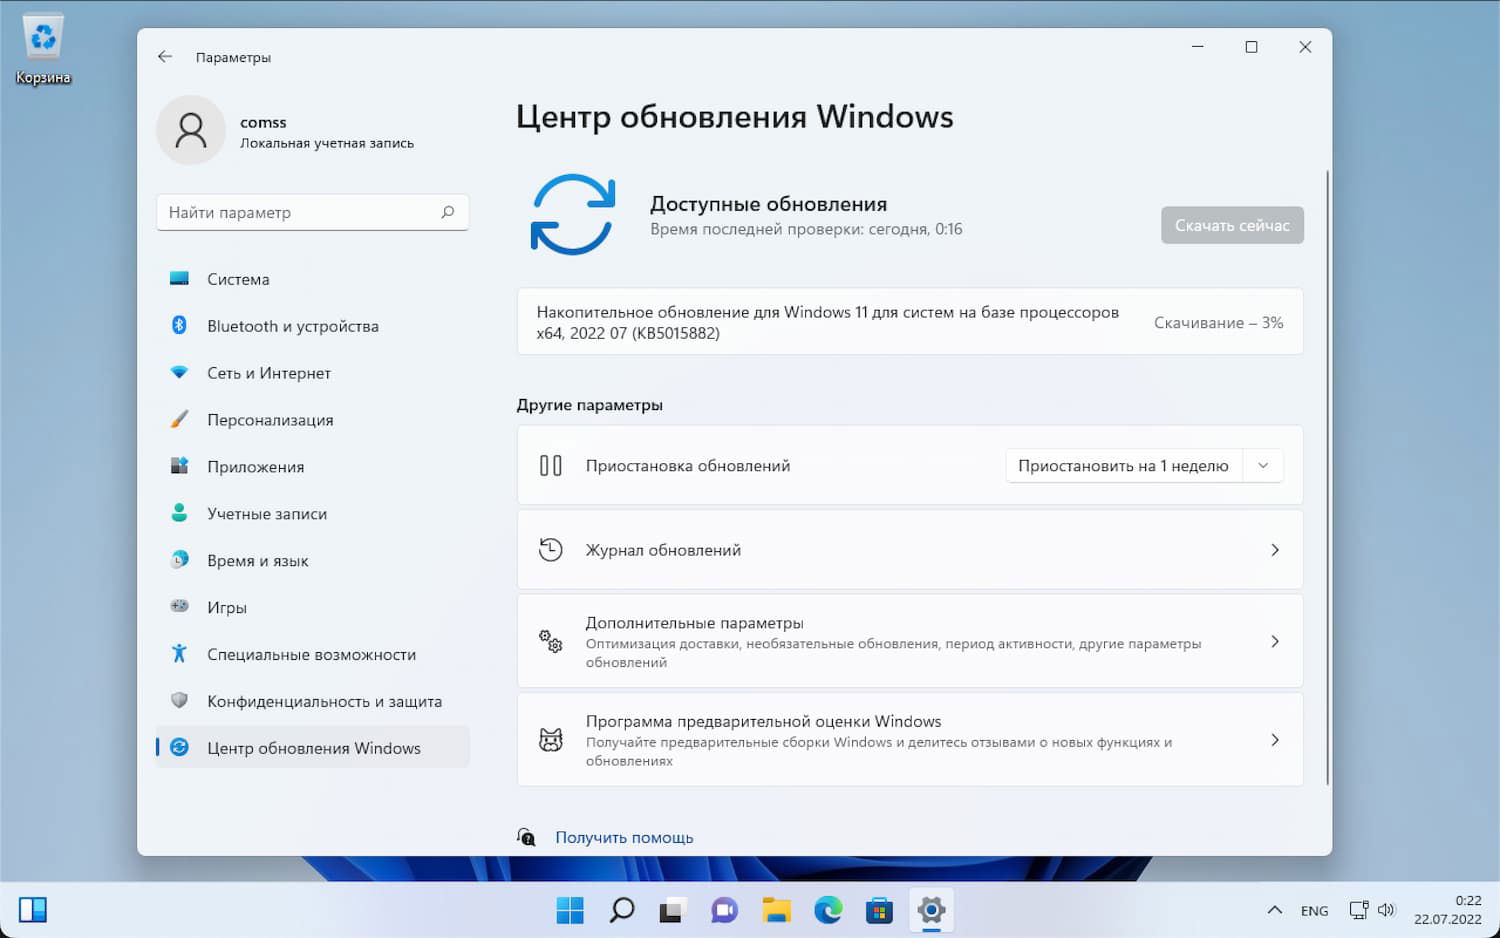
Task: Click the Учетные записи person icon
Action: (179, 513)
